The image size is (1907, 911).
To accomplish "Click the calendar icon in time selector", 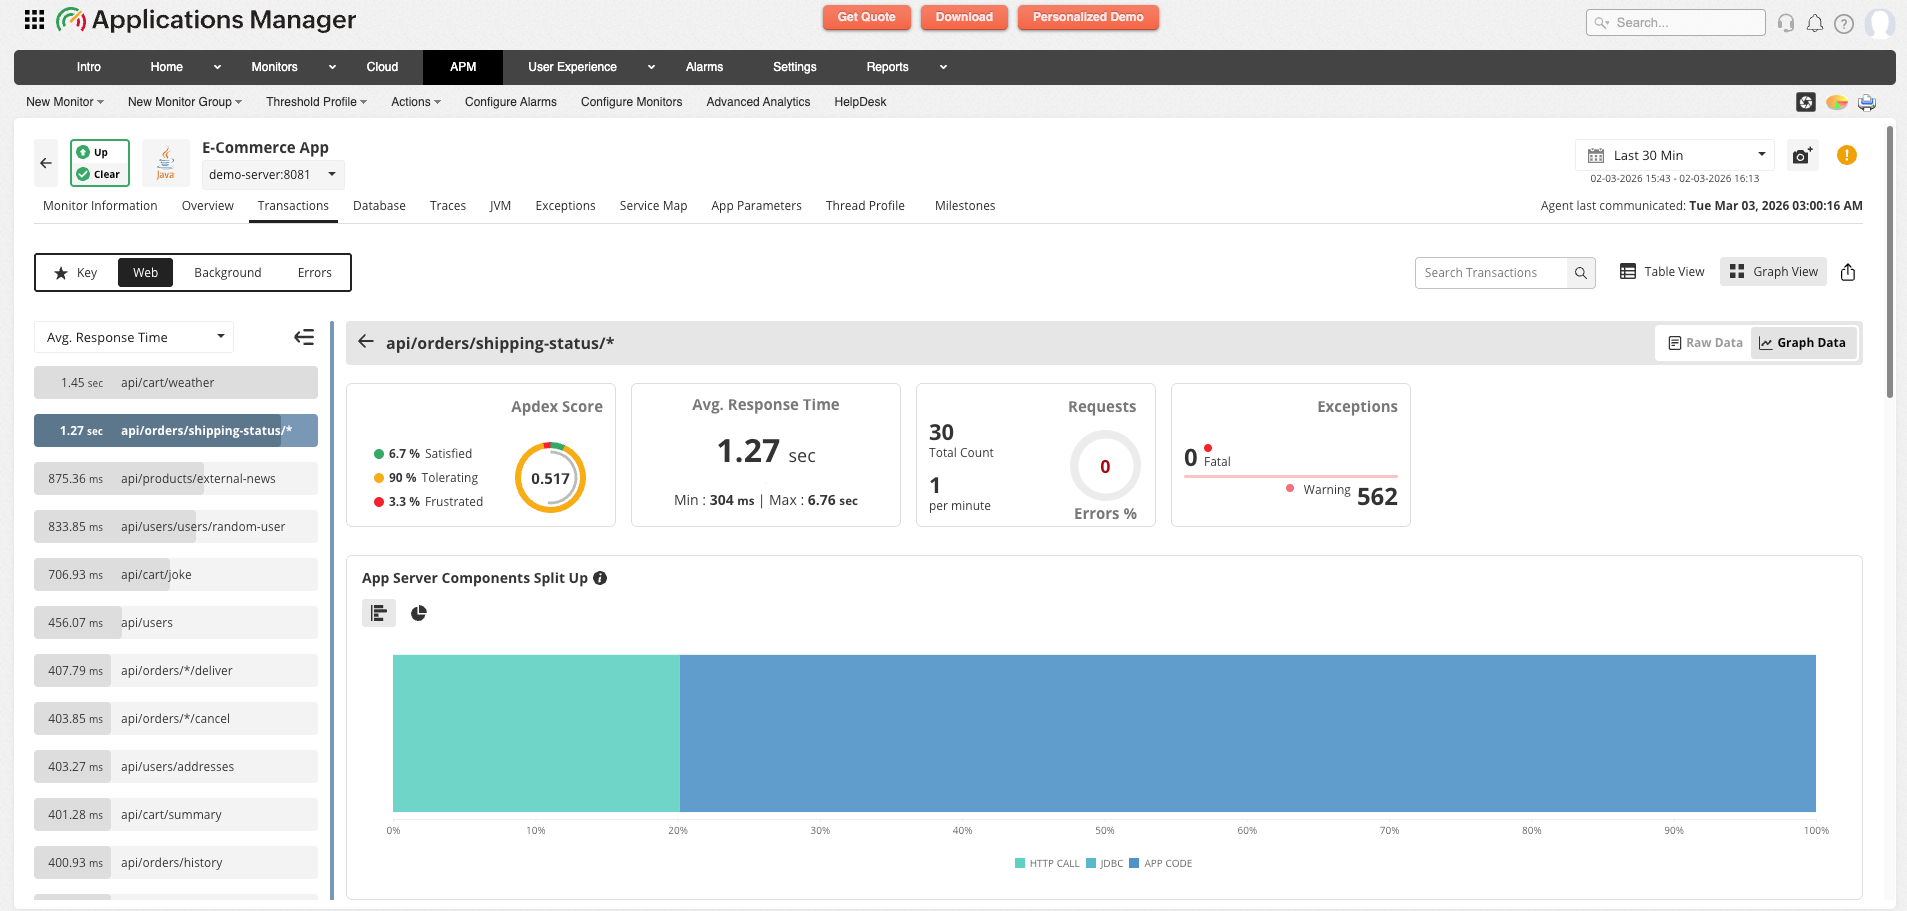I will click(x=1596, y=156).
